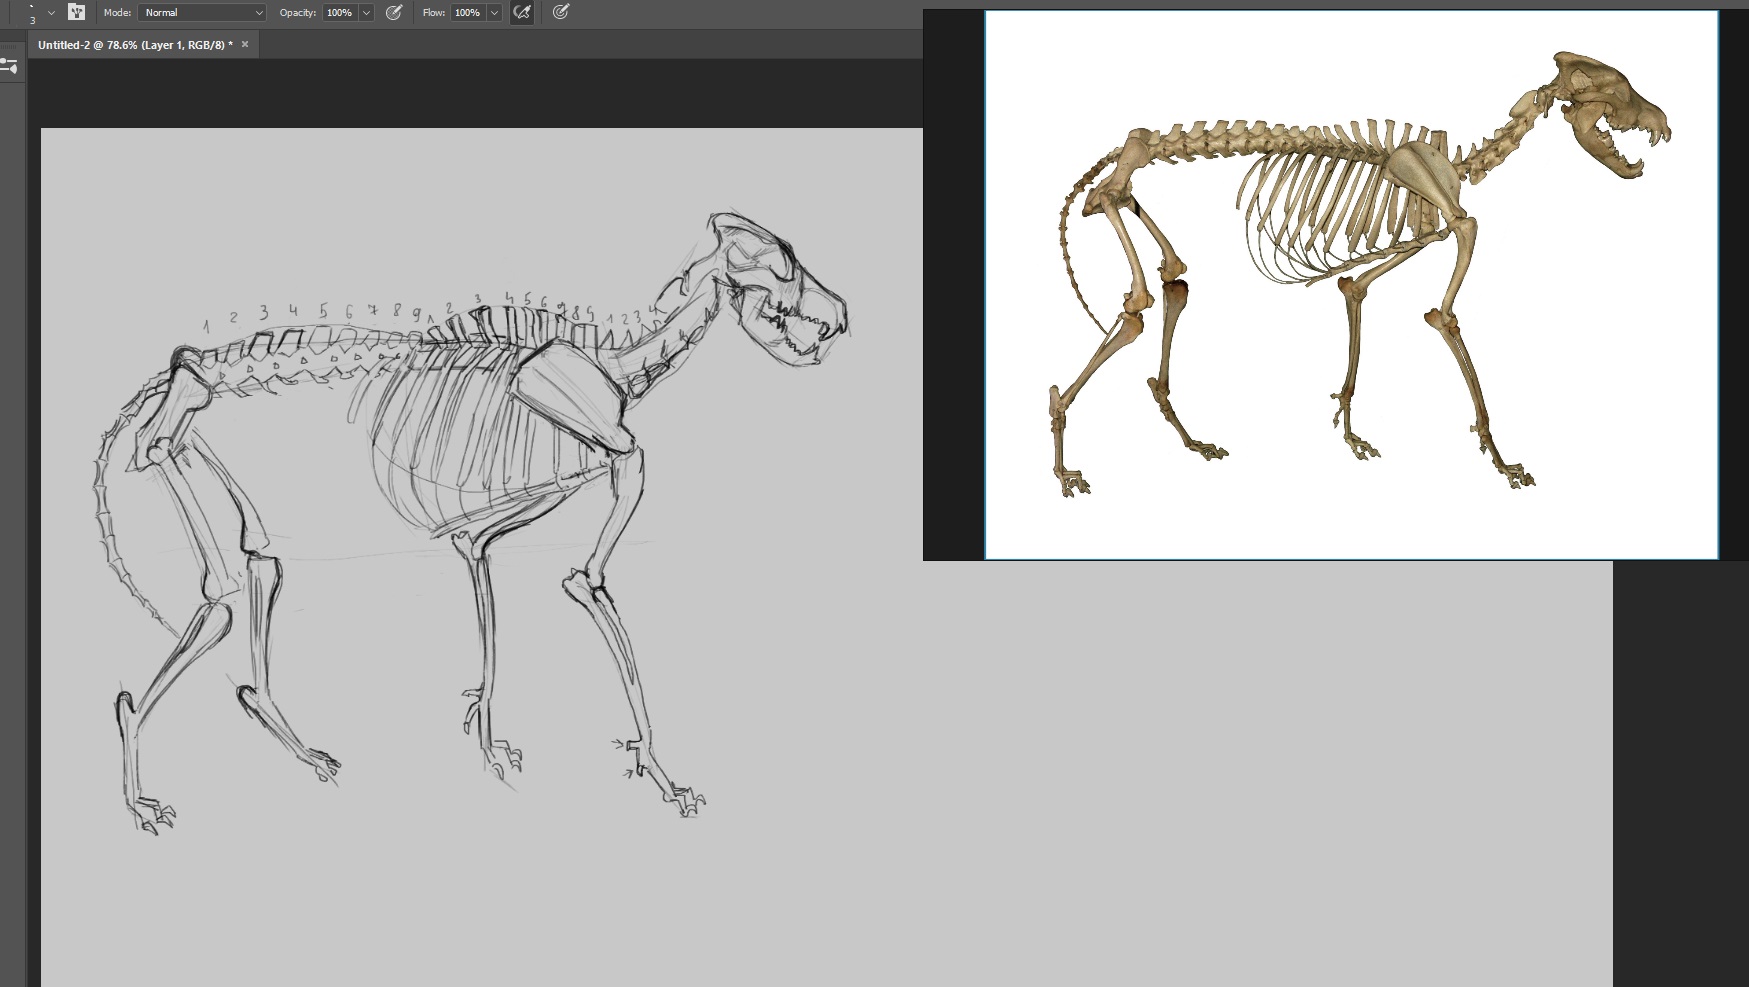1749x987 pixels.
Task: Expand the Flow slider arrow
Action: [494, 13]
